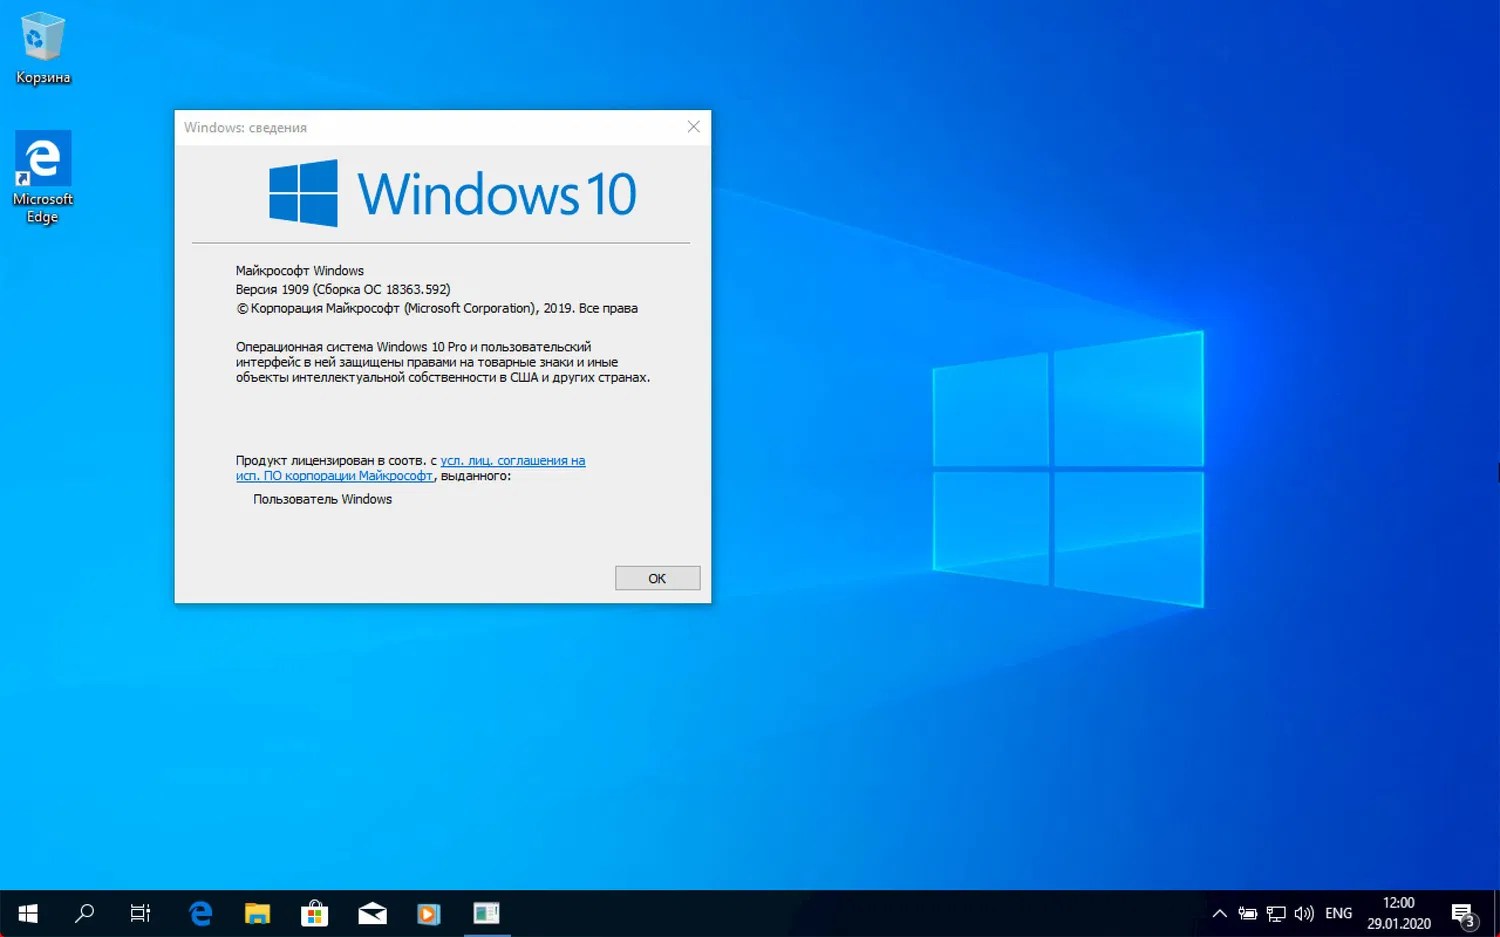Screen dimensions: 1500x937
Task: Click OK in the Windows info dialog
Action: 657,578
